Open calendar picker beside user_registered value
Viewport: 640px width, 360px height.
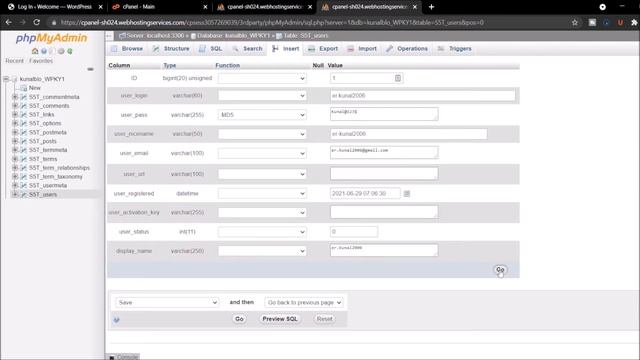pos(407,193)
